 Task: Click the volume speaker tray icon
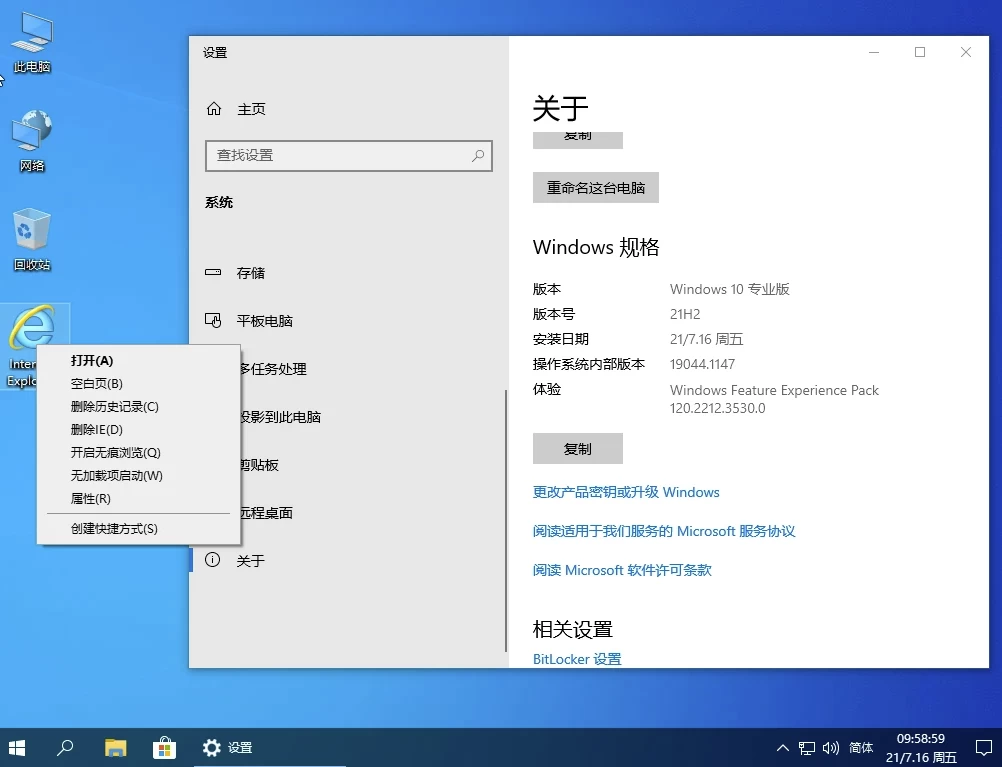[831, 747]
